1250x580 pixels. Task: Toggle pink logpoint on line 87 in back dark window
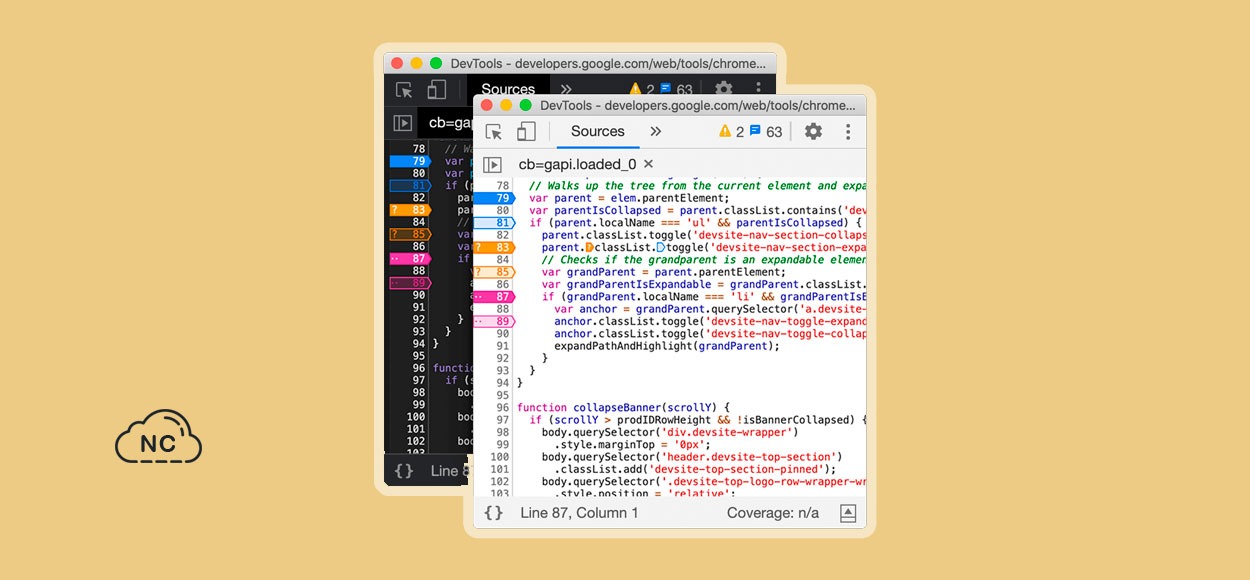(410, 258)
